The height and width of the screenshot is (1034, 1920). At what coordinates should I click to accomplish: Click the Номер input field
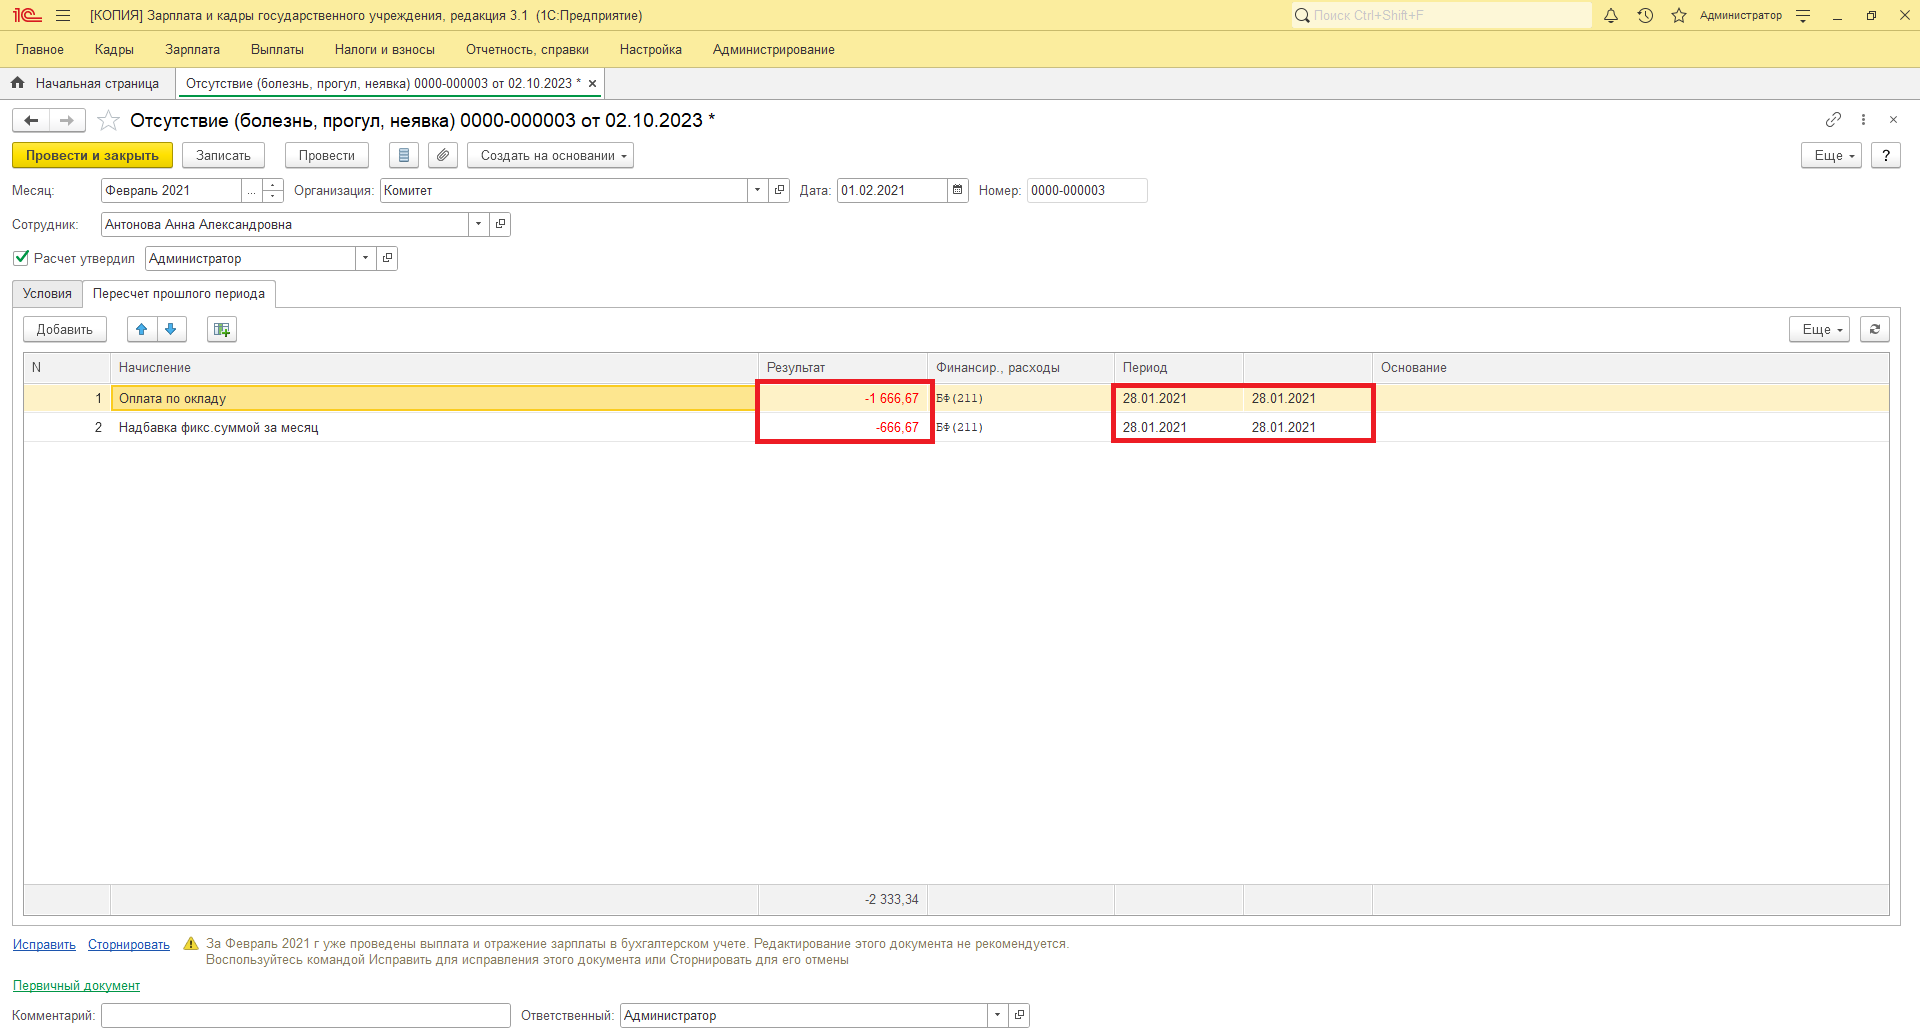pos(1087,190)
